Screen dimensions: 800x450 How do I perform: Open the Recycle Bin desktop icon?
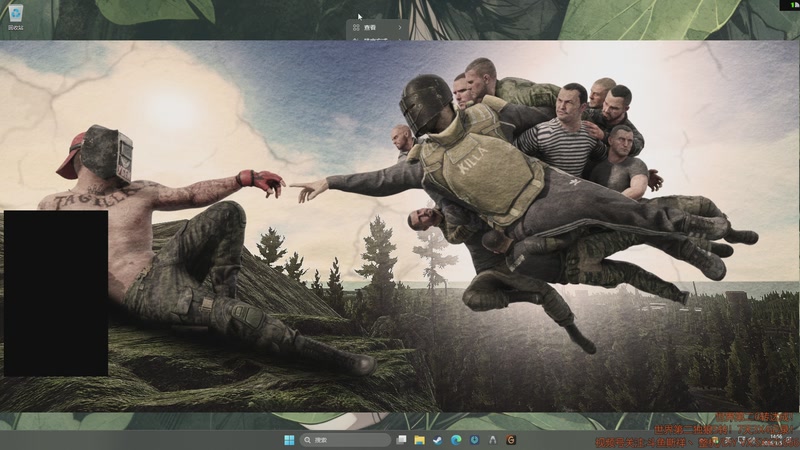15,17
